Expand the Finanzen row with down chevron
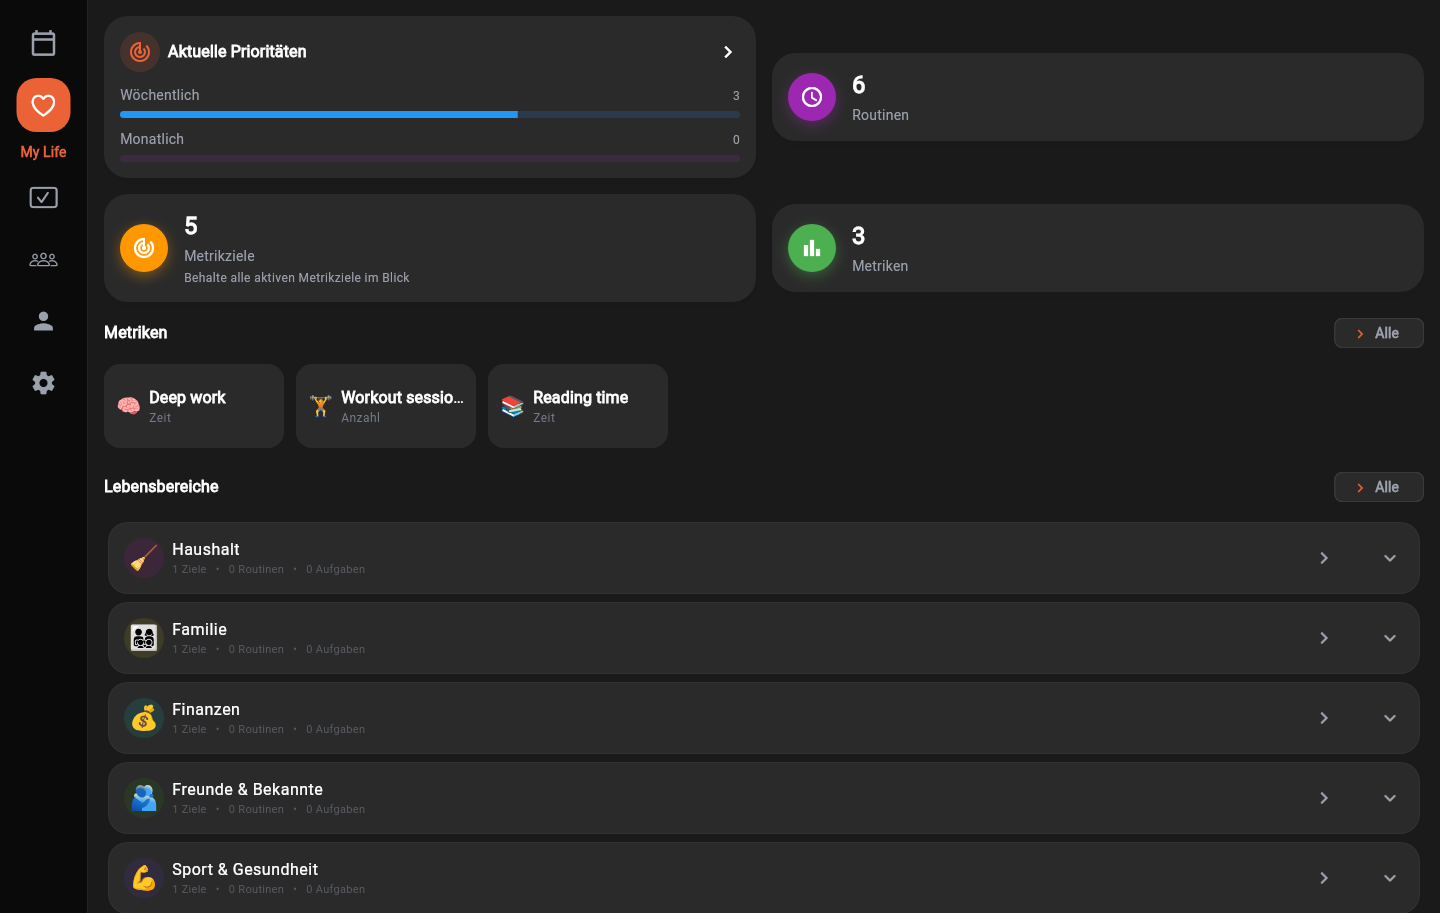The image size is (1440, 913). (1390, 718)
